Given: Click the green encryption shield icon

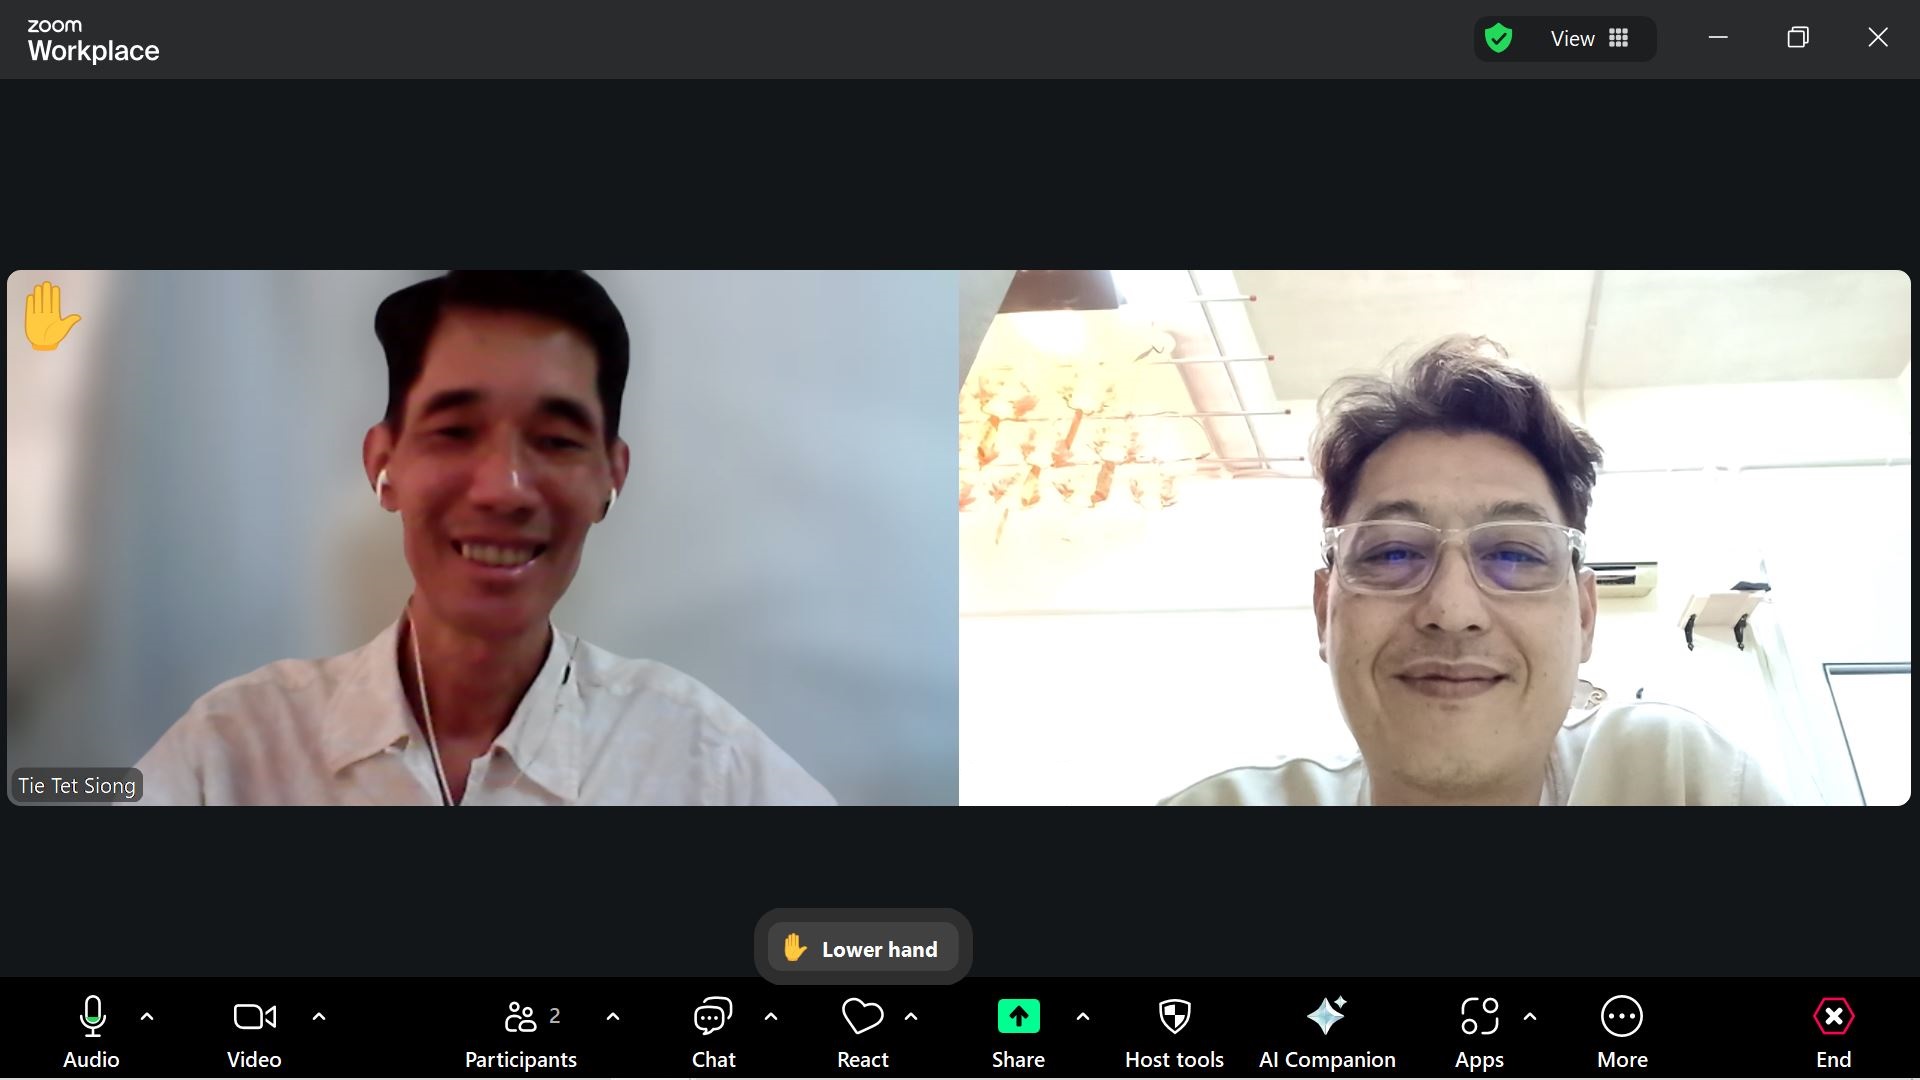Looking at the screenshot, I should (x=1498, y=39).
